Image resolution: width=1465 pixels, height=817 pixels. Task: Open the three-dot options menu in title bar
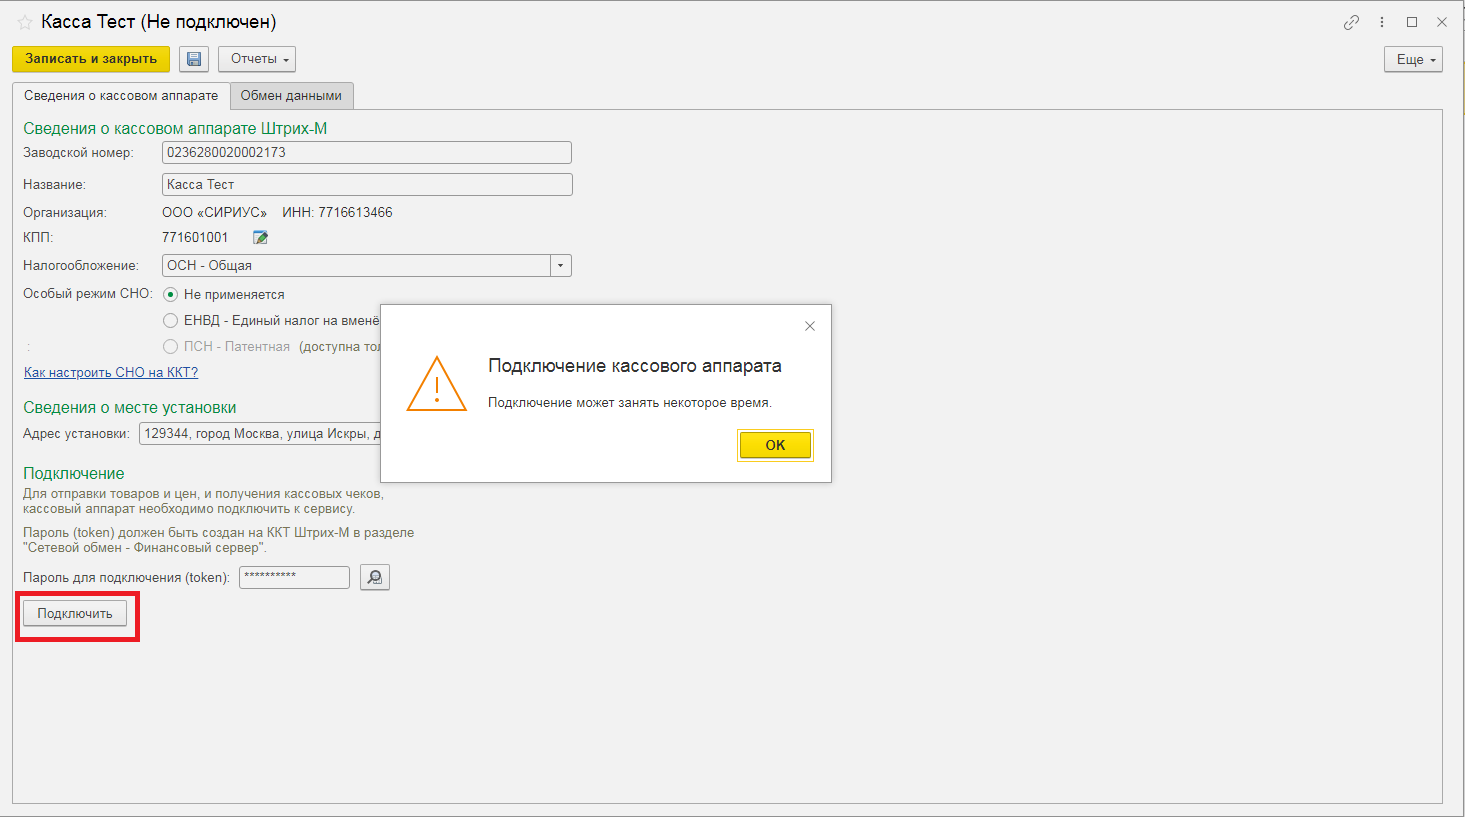pyautogui.click(x=1382, y=22)
